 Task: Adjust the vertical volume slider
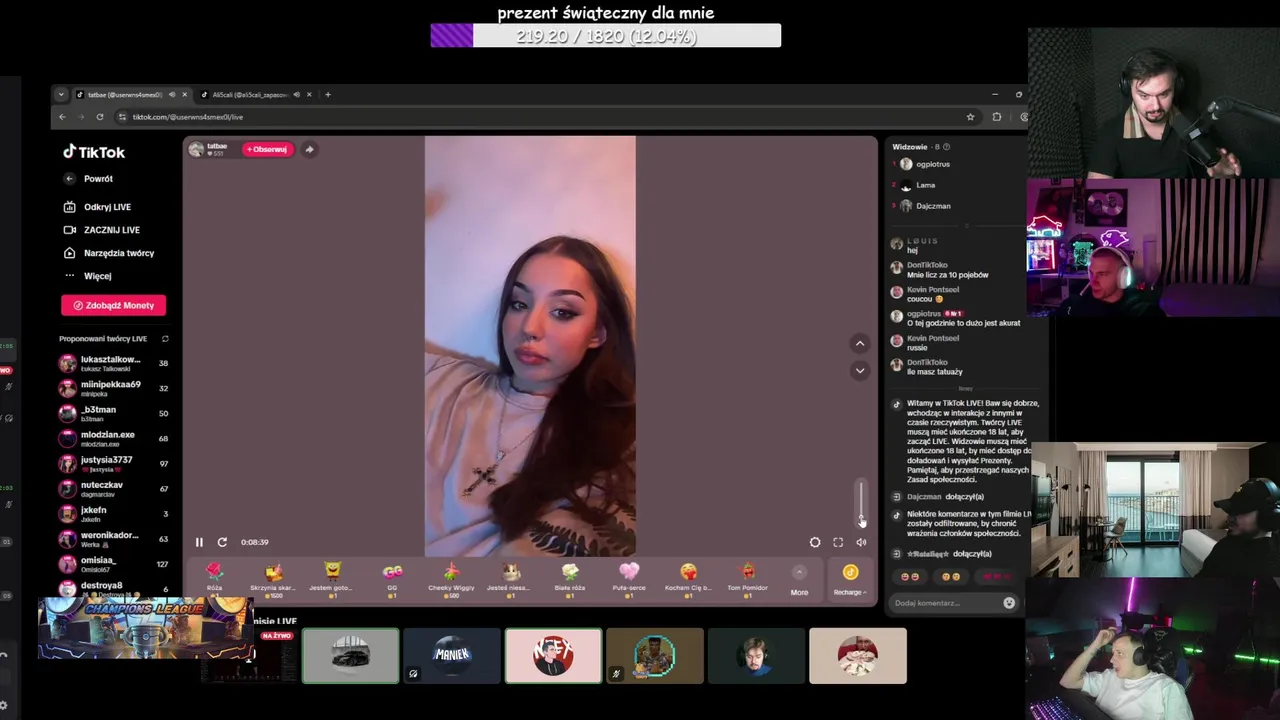861,502
